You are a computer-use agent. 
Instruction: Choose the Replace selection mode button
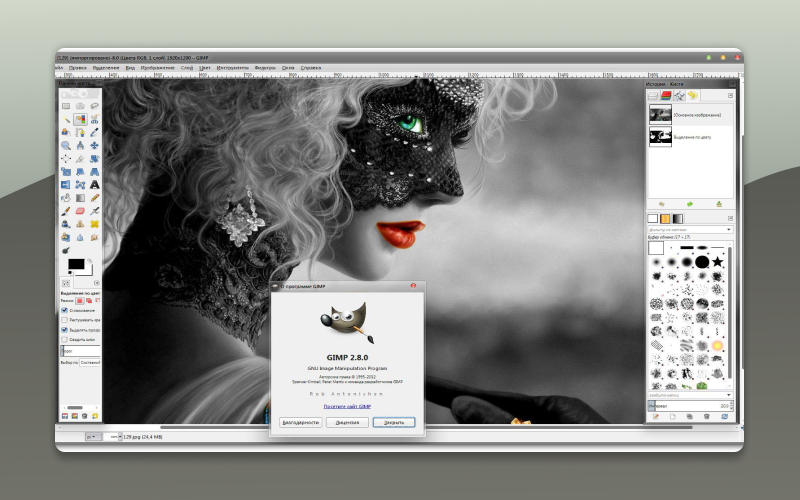coord(80,301)
